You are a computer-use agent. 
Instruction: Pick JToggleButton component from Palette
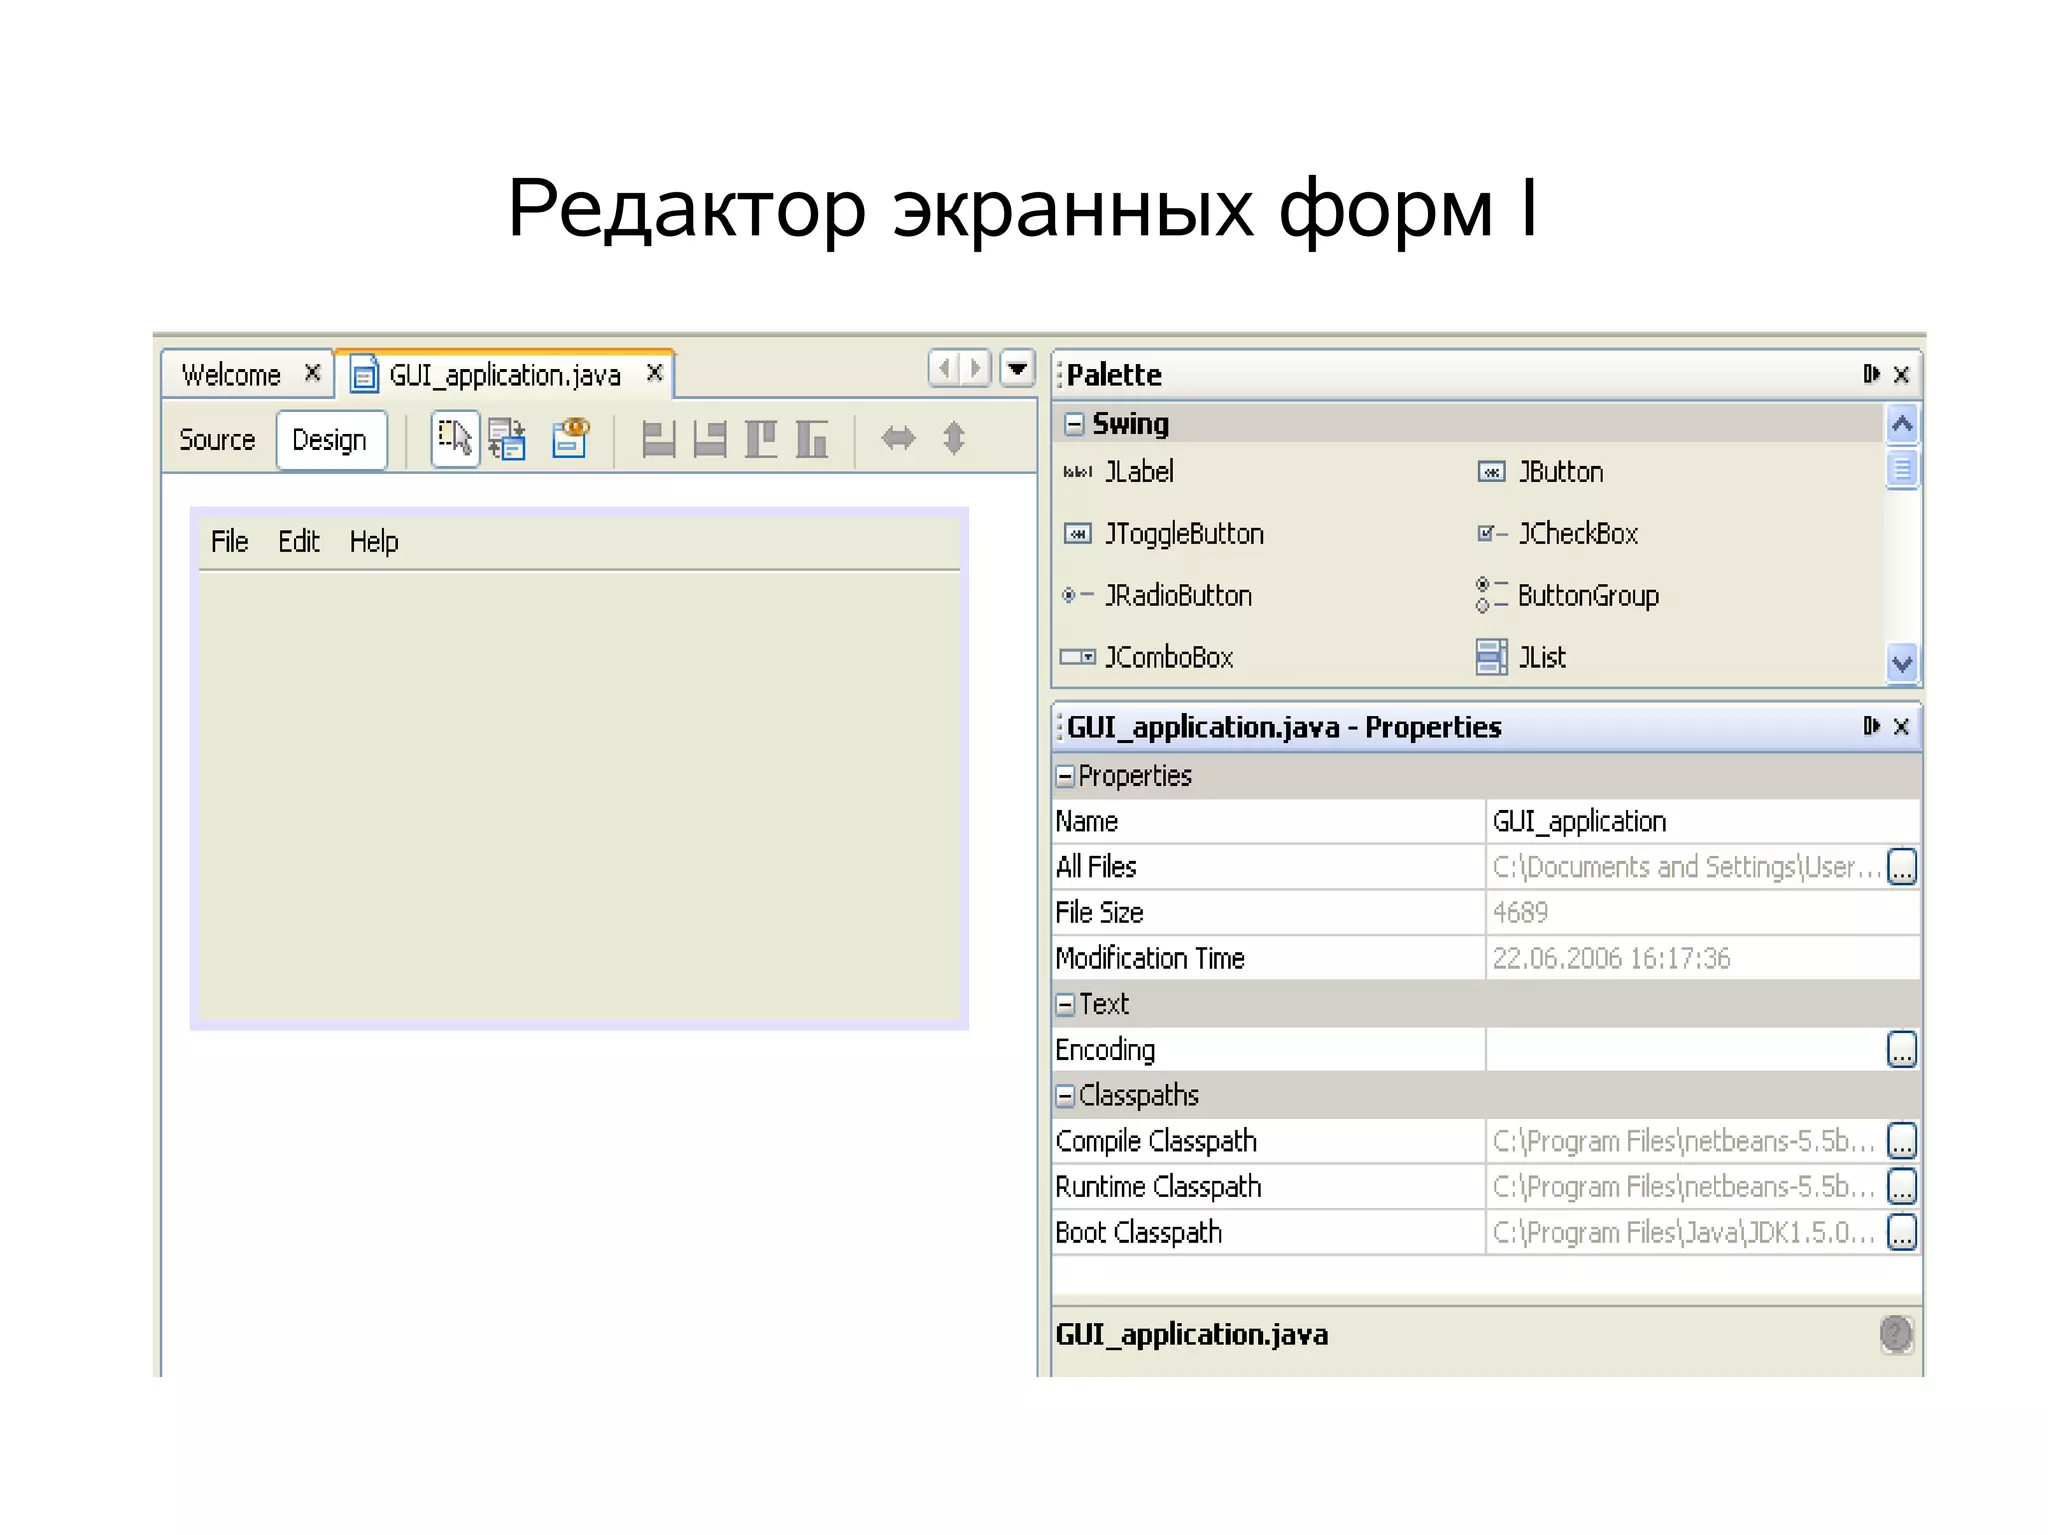coord(1164,534)
